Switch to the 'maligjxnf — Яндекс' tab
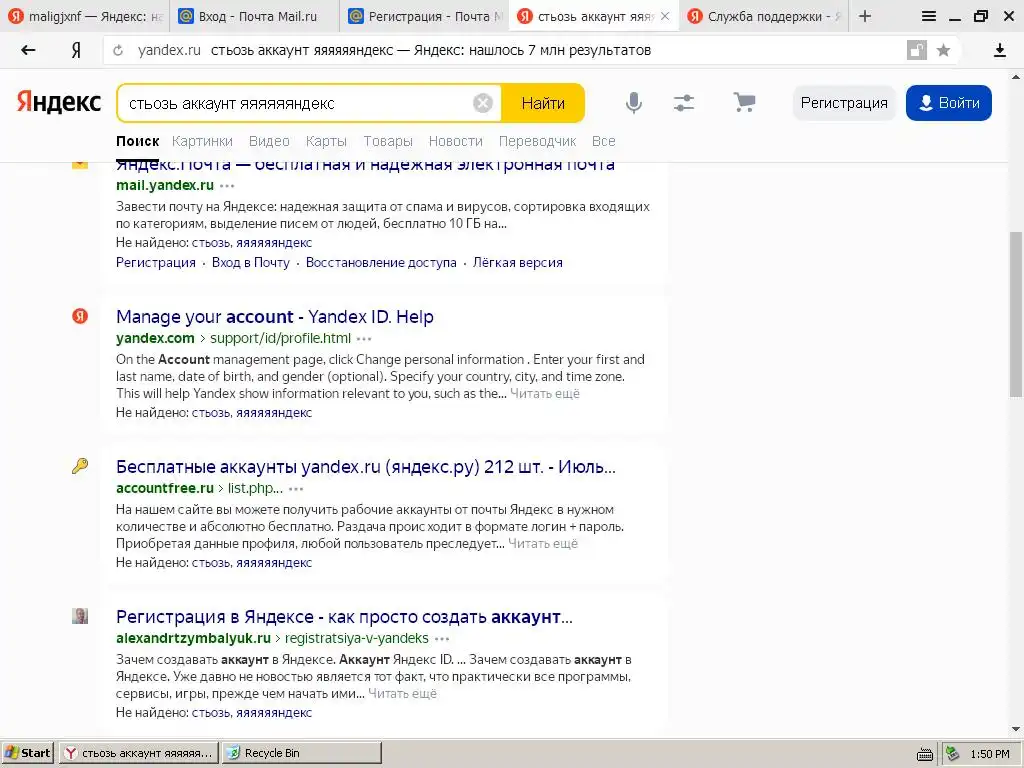This screenshot has width=1024, height=768. (x=85, y=16)
